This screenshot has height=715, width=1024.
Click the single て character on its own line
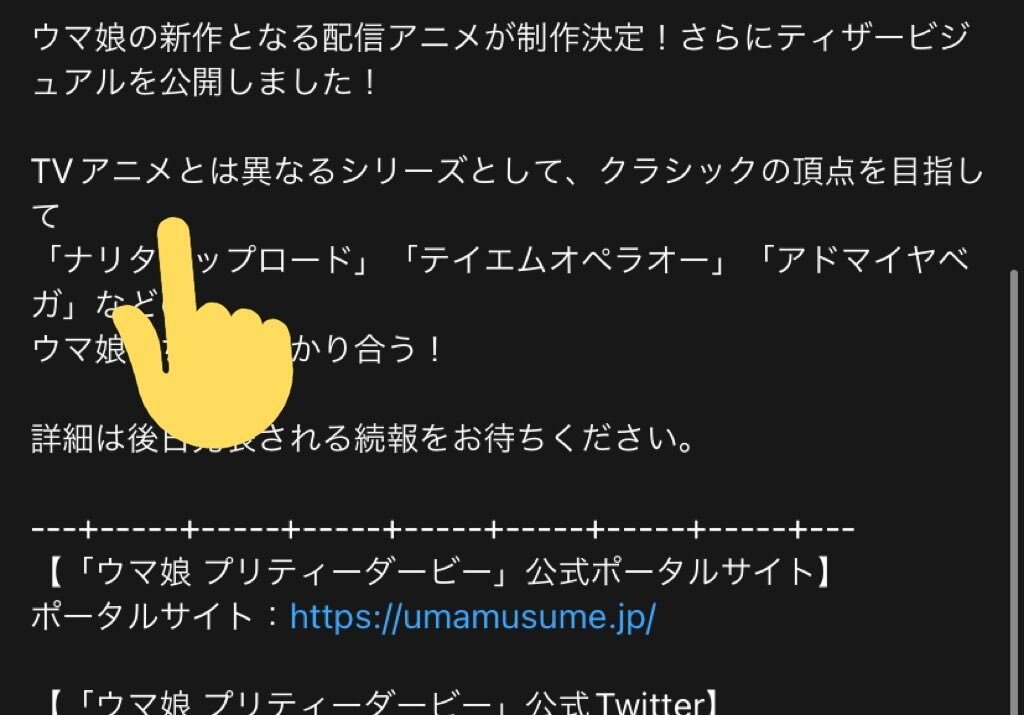[46, 215]
